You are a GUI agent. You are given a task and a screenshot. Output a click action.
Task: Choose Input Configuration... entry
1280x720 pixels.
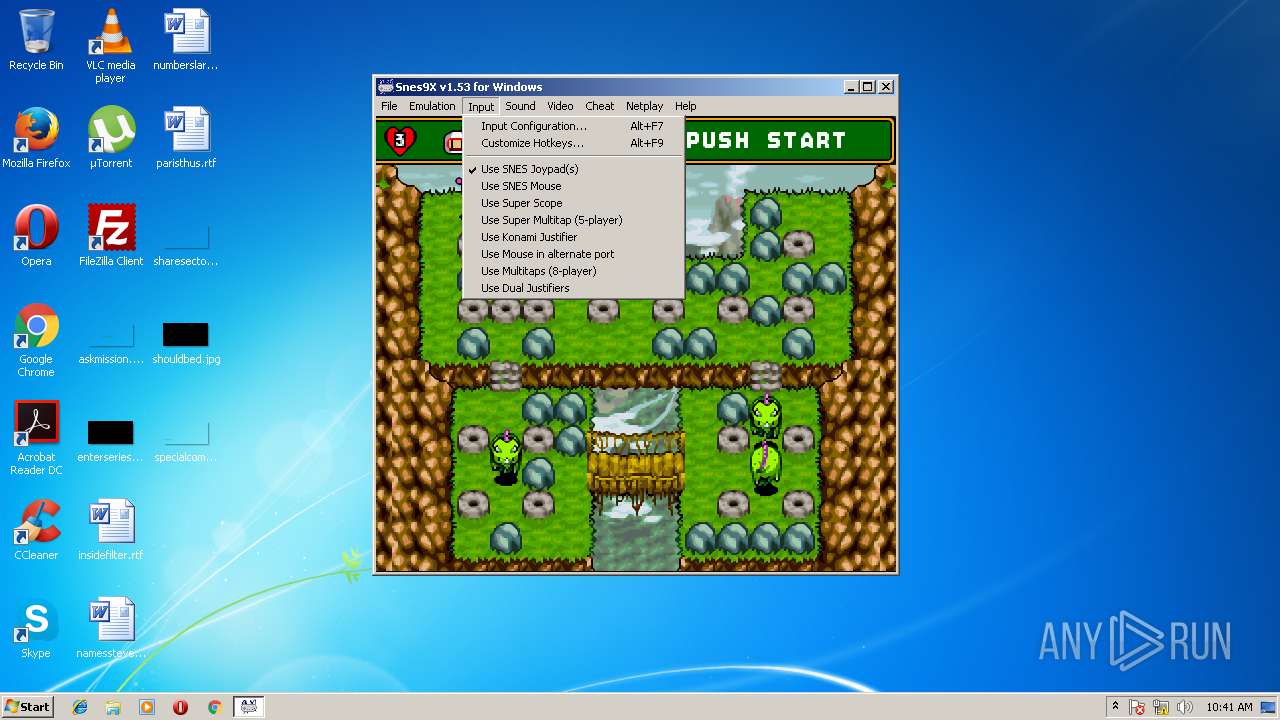click(573, 126)
